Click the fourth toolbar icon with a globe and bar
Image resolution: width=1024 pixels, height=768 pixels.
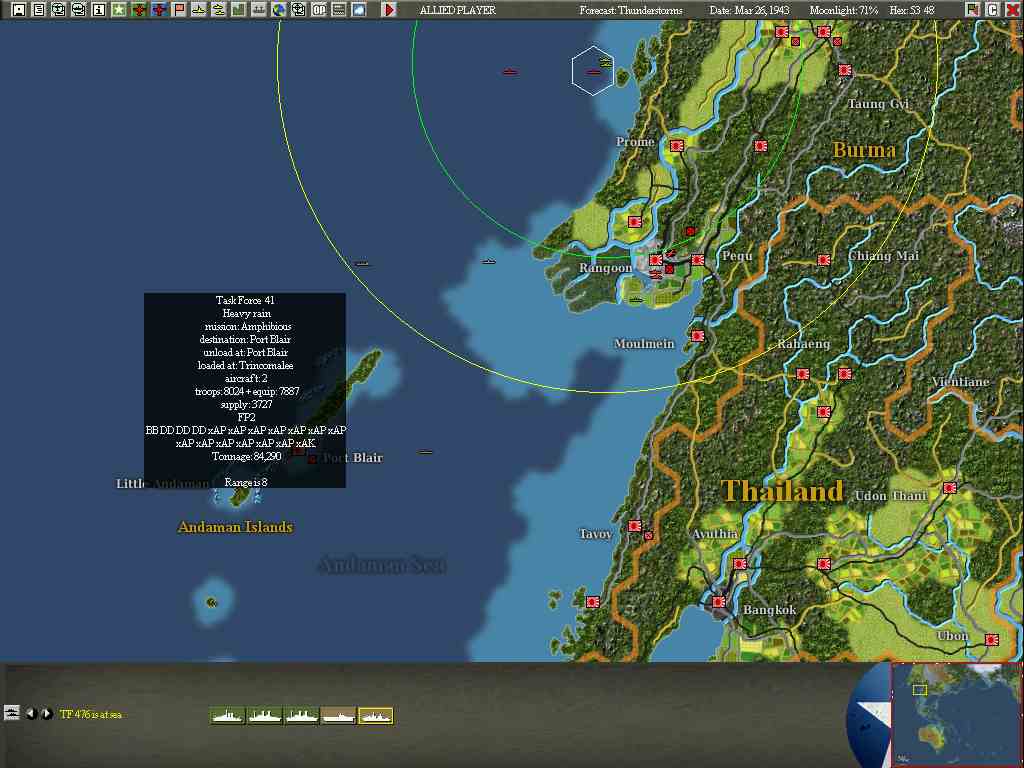coord(79,10)
